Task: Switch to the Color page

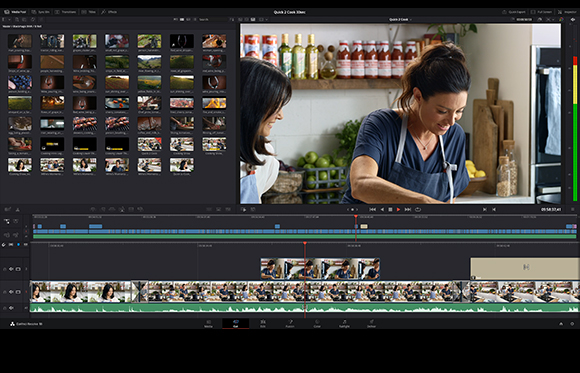Action: [317, 323]
